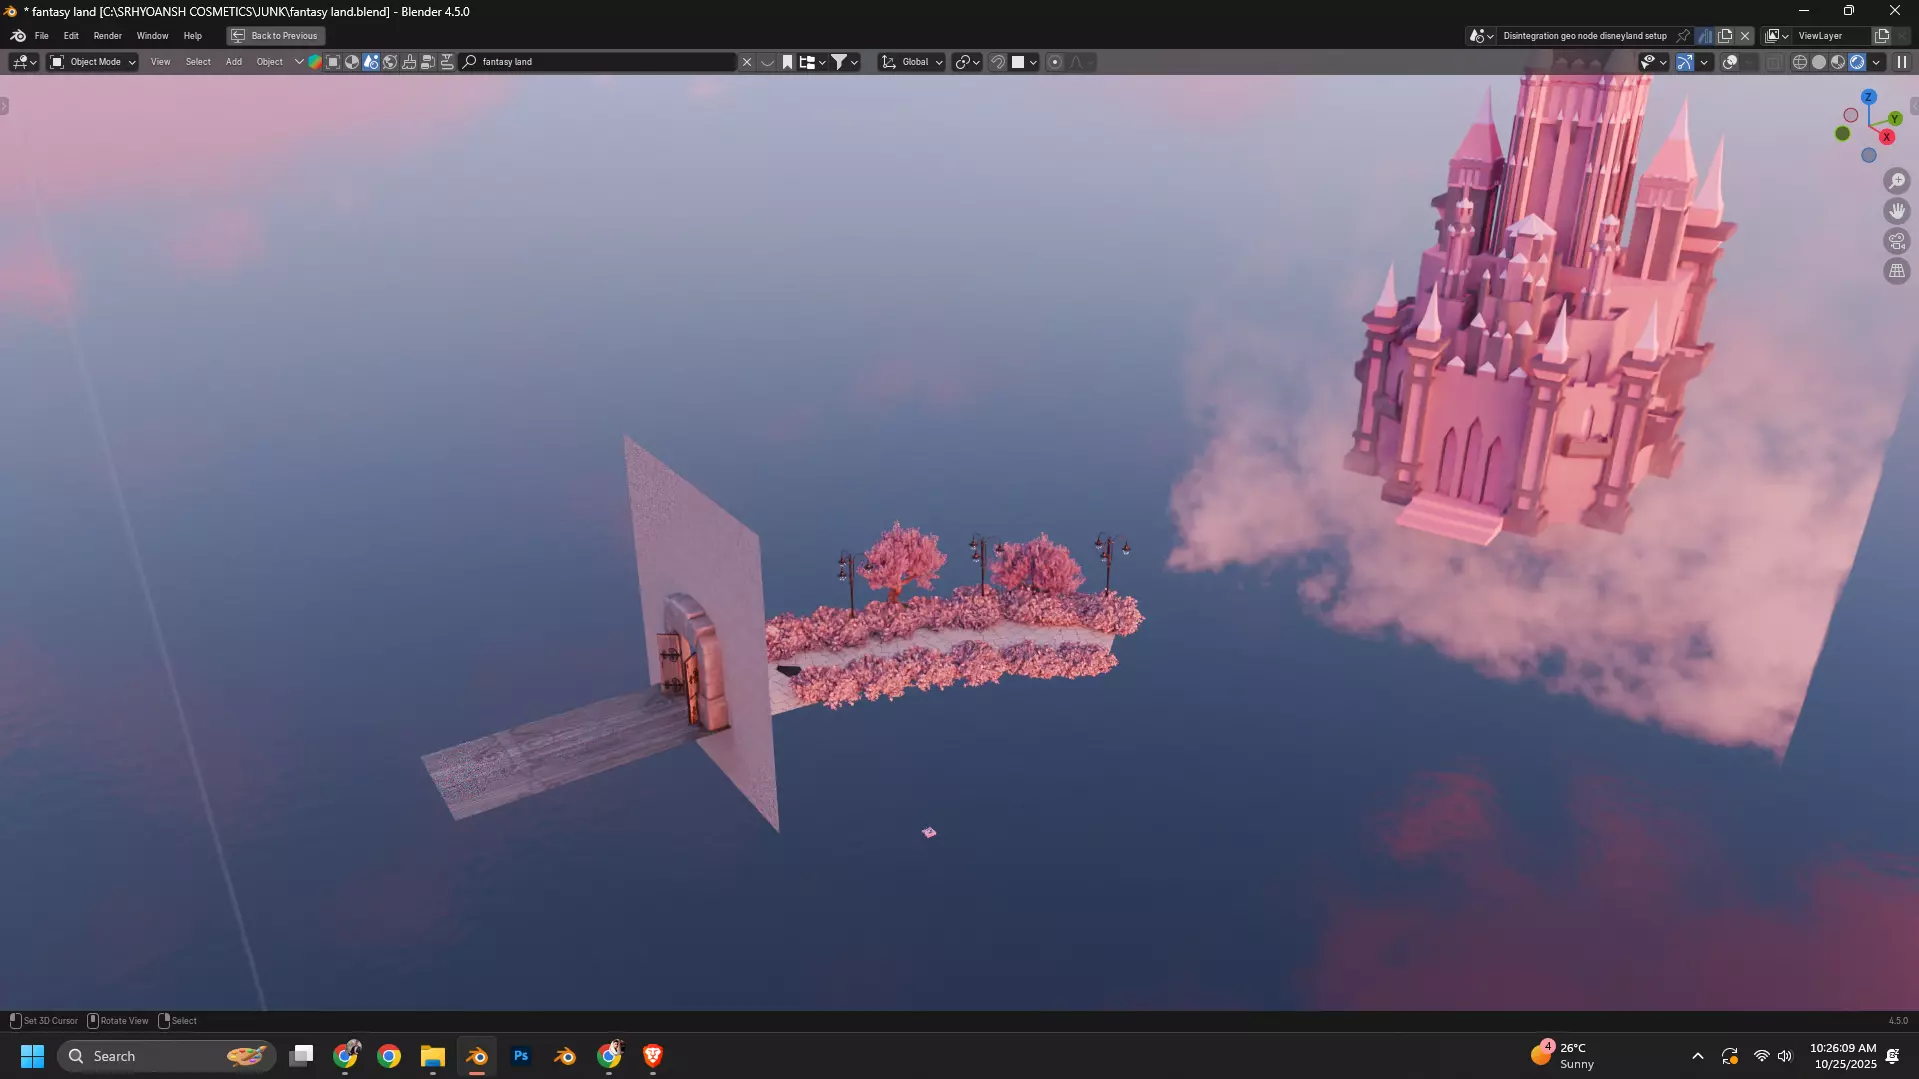Toggle proportional editing
The image size is (1919, 1079).
1055,62
